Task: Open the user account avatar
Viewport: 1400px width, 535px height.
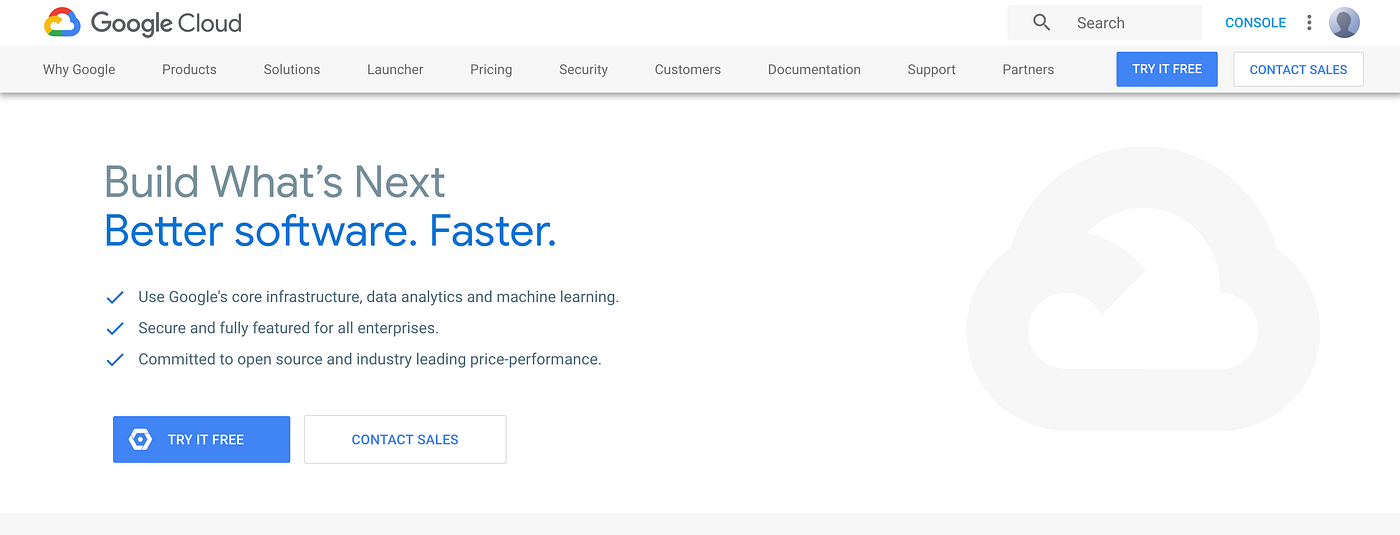Action: point(1344,22)
